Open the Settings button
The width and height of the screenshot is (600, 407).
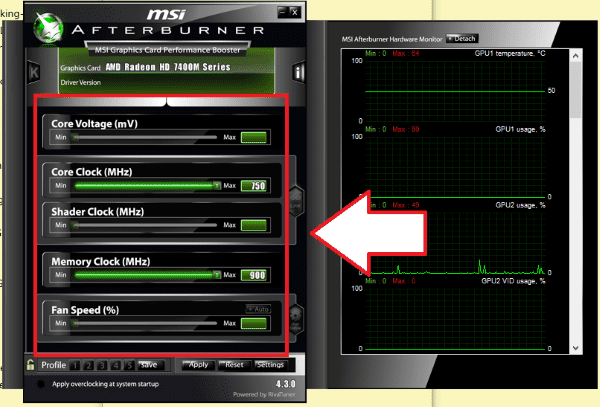click(x=270, y=365)
